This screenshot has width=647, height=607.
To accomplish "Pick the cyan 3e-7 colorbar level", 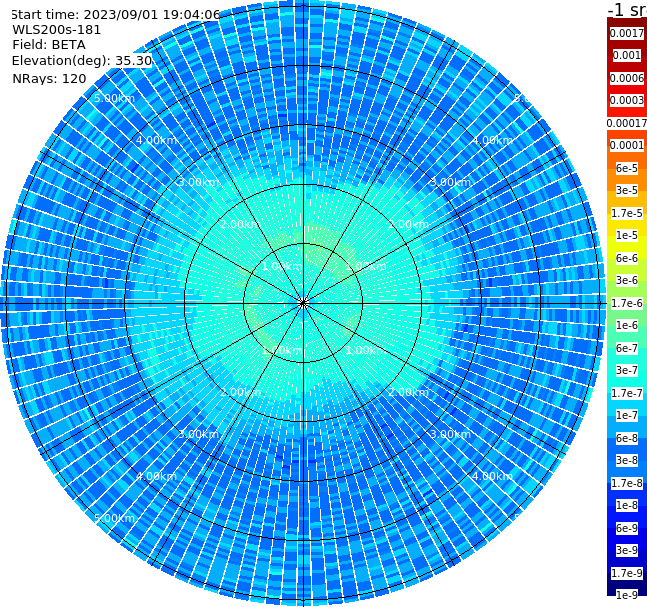I will click(627, 370).
